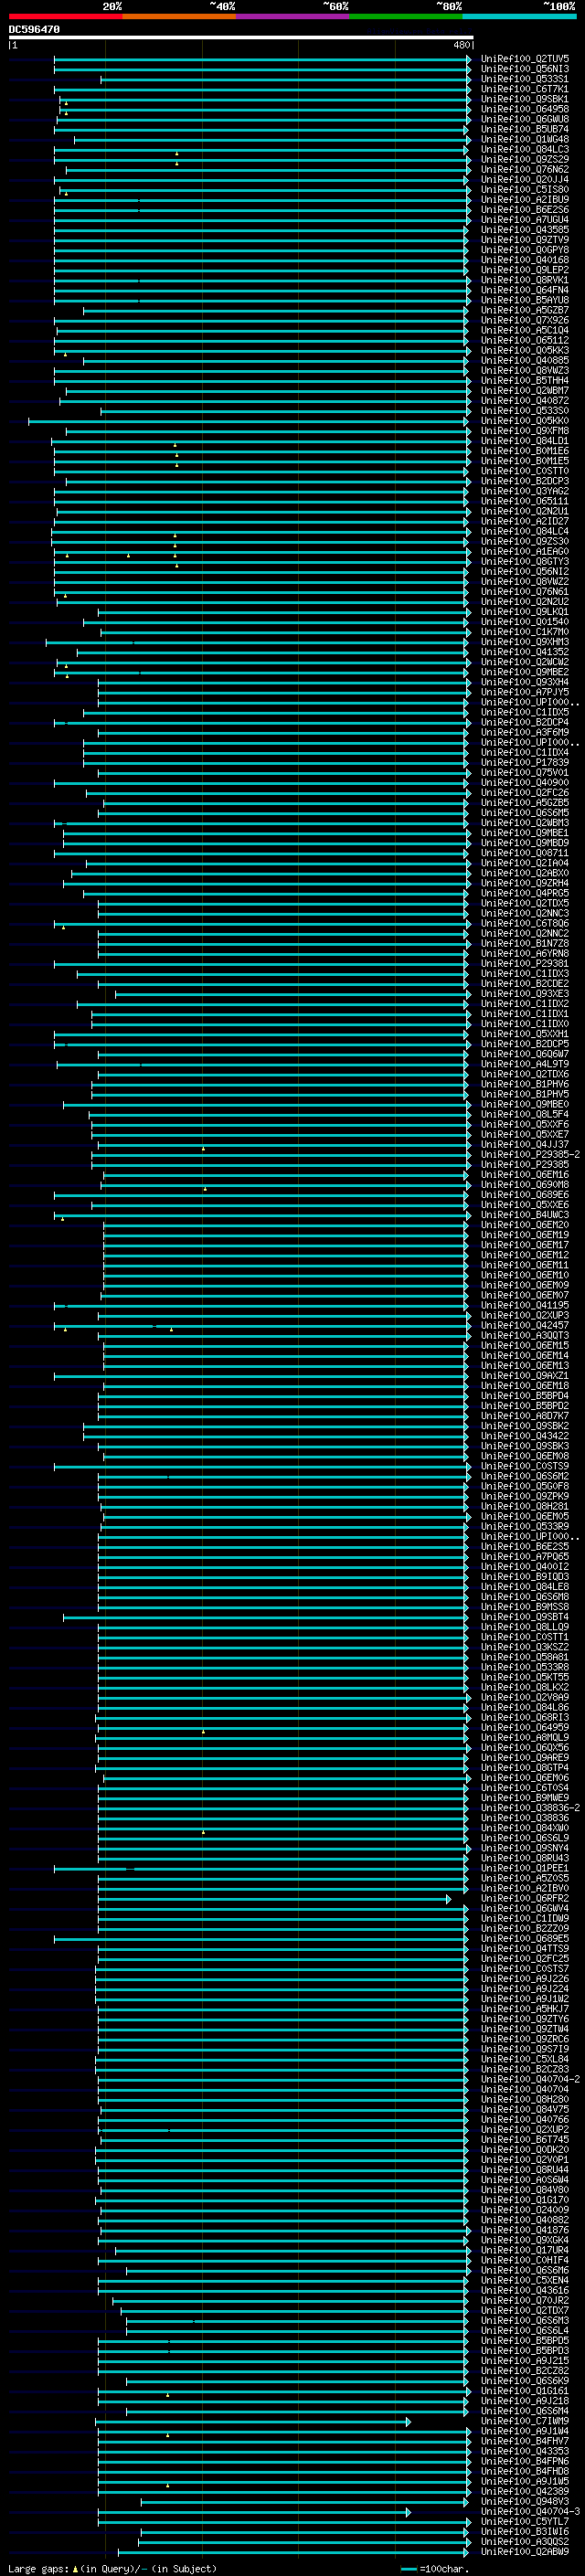Screen dimensions: 585x2576
Task: Select UniRef100_B6E2S6 entry
Action: click(x=524, y=209)
